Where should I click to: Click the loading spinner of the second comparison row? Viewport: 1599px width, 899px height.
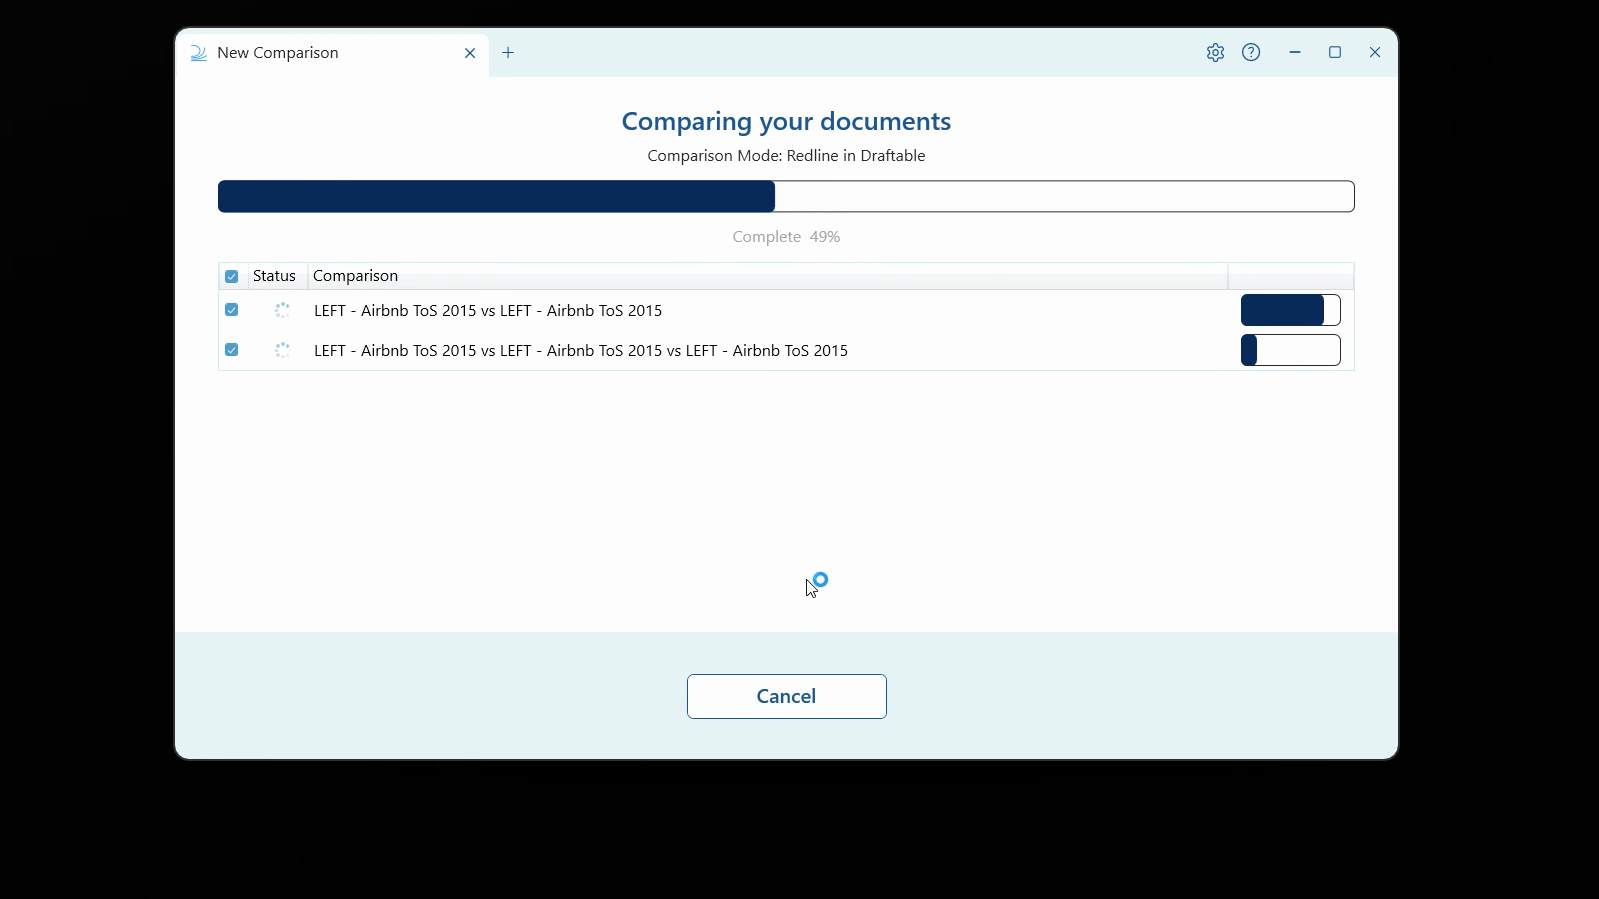[282, 350]
